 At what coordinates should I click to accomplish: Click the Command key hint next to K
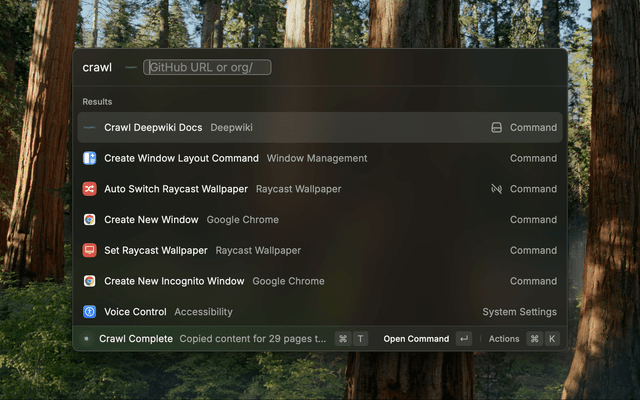pos(534,339)
